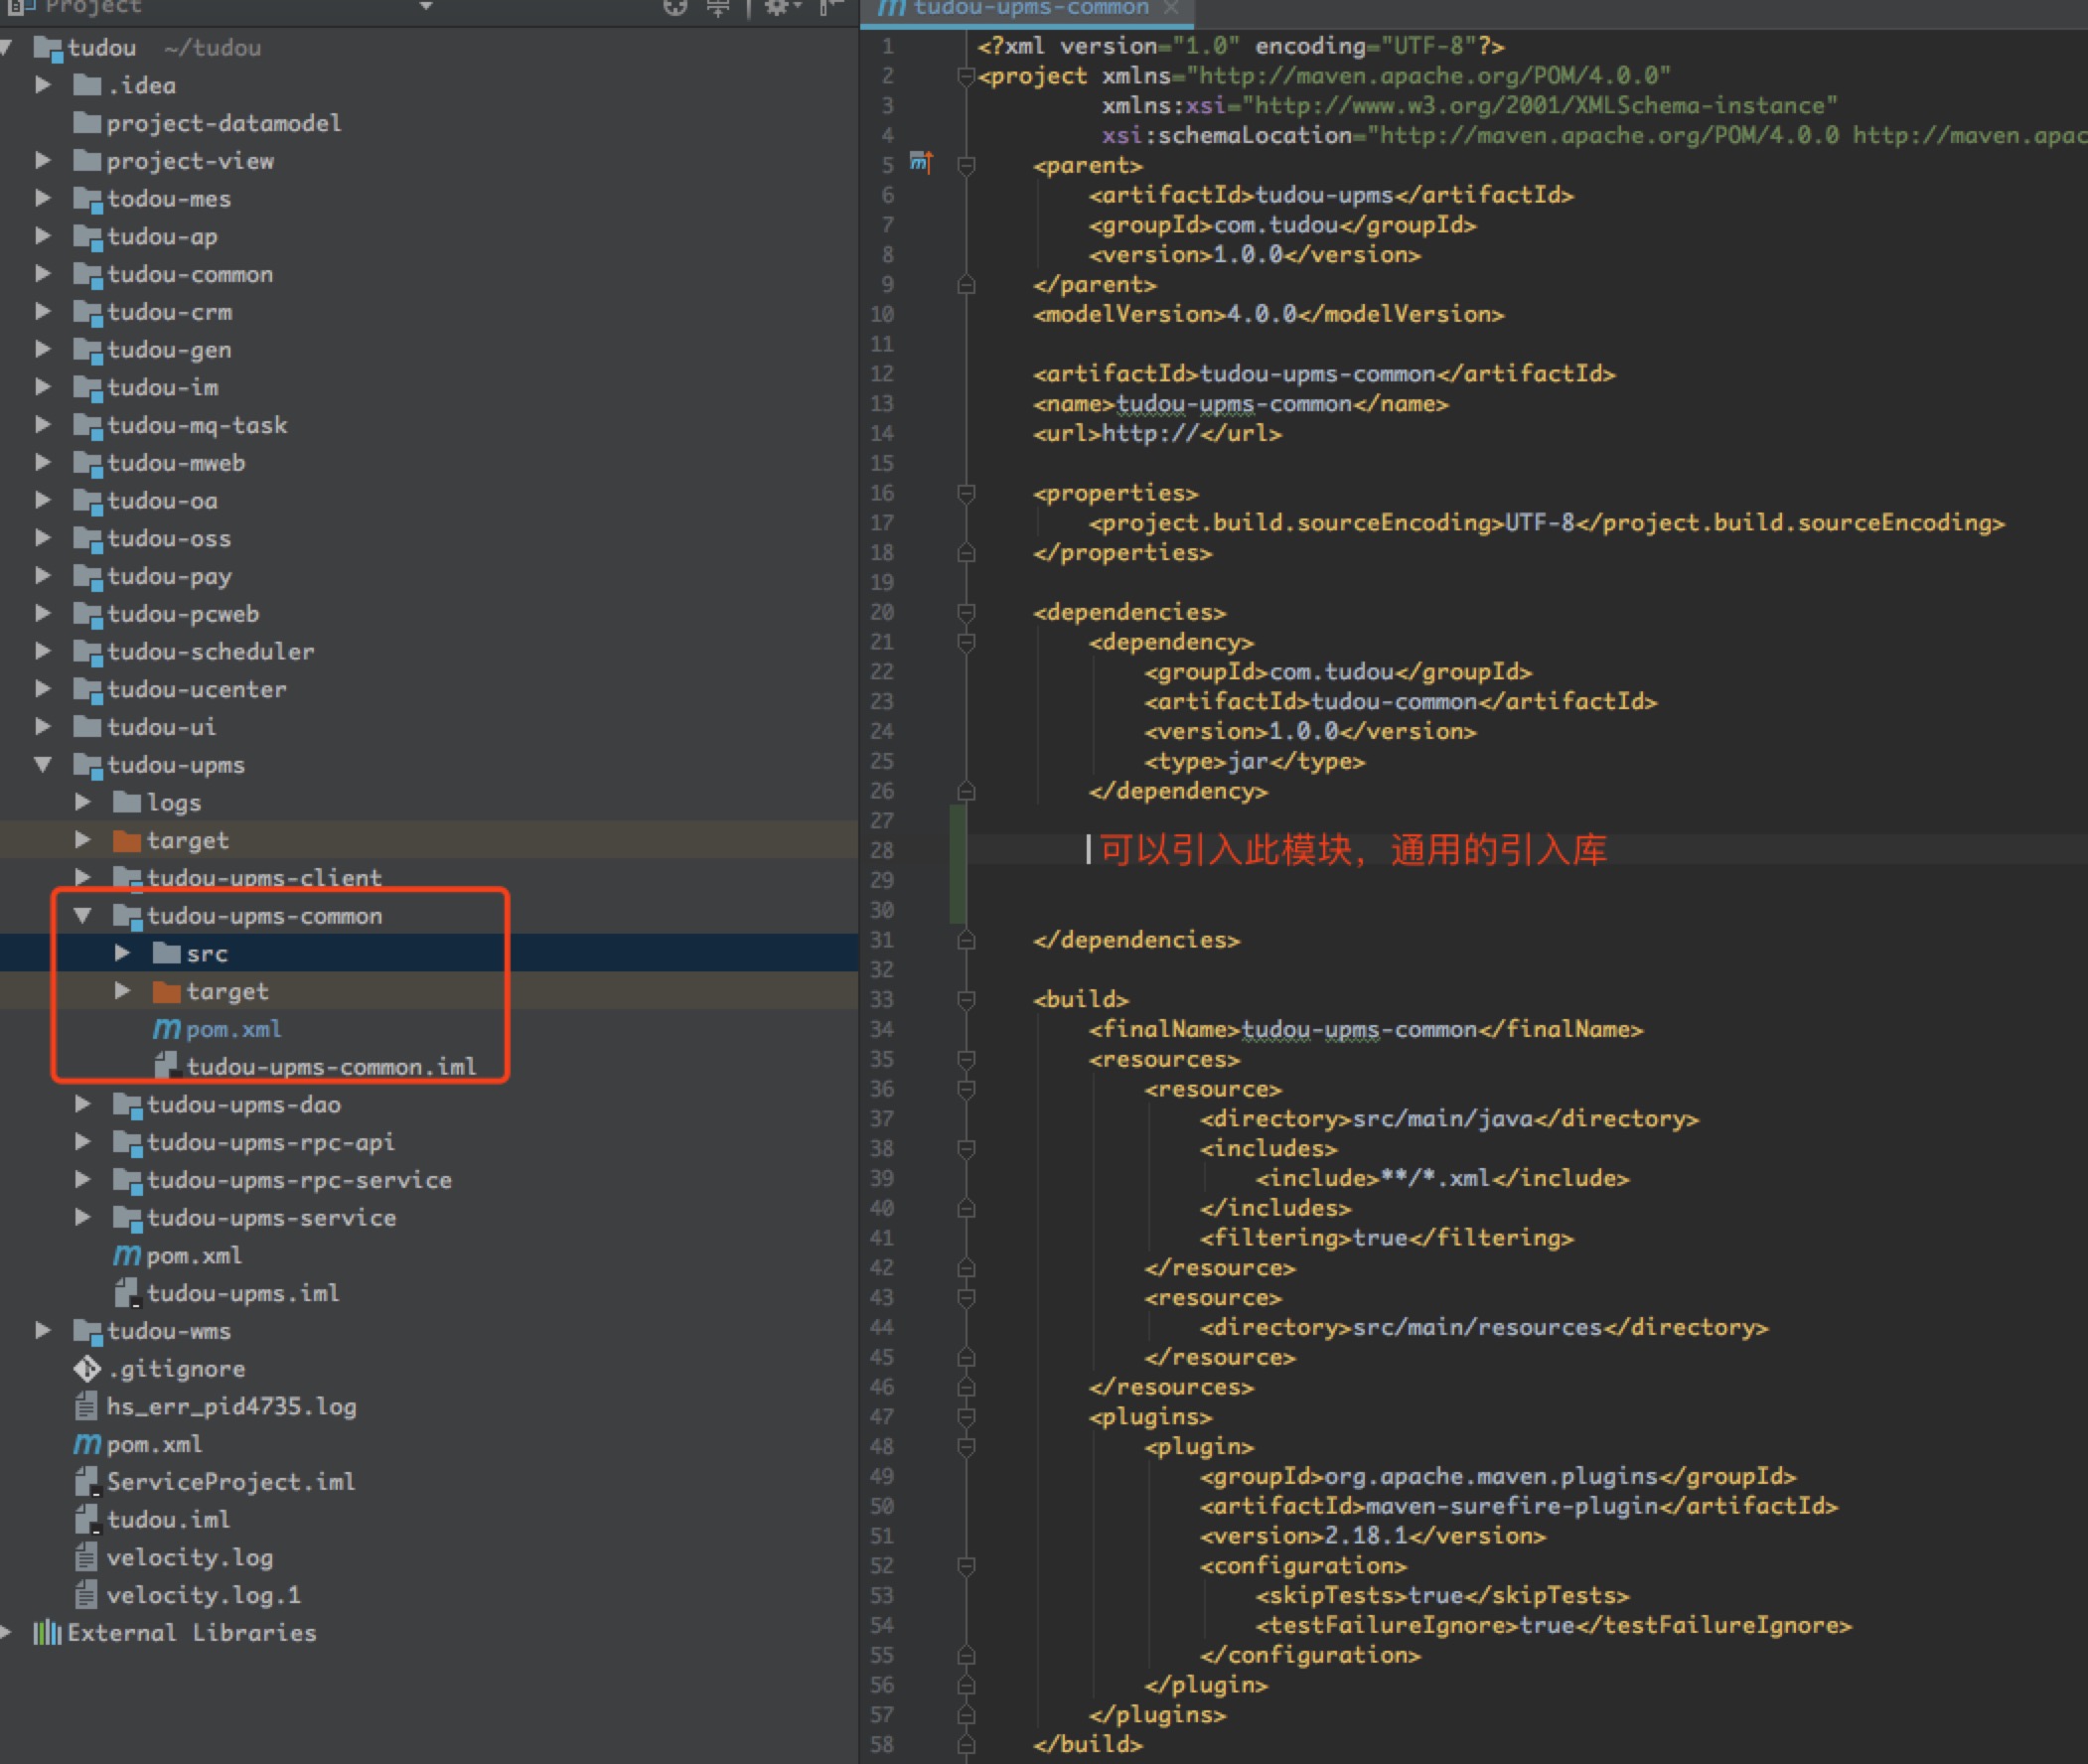Click the velocity.log file icon
The width and height of the screenshot is (2088, 1764).
click(x=87, y=1557)
